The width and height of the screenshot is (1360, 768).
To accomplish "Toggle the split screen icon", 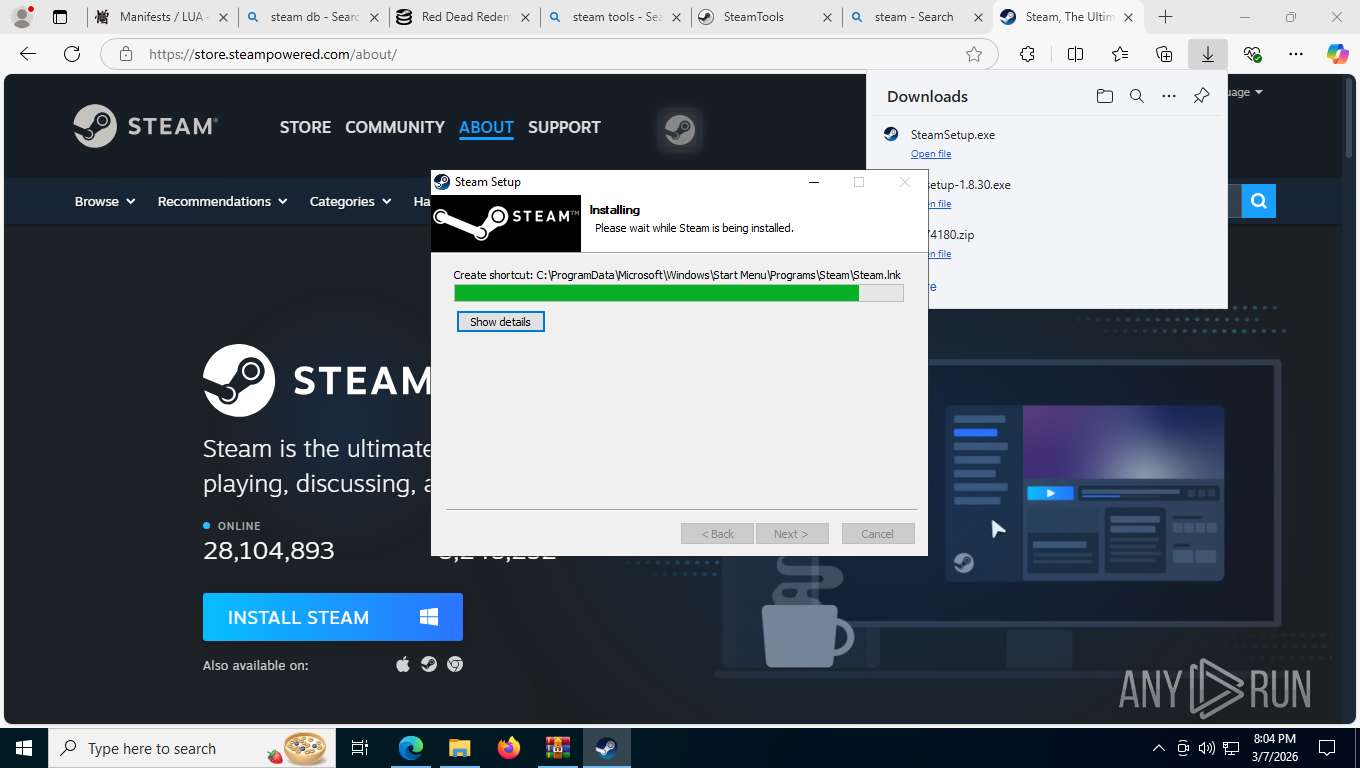I will click(1075, 54).
